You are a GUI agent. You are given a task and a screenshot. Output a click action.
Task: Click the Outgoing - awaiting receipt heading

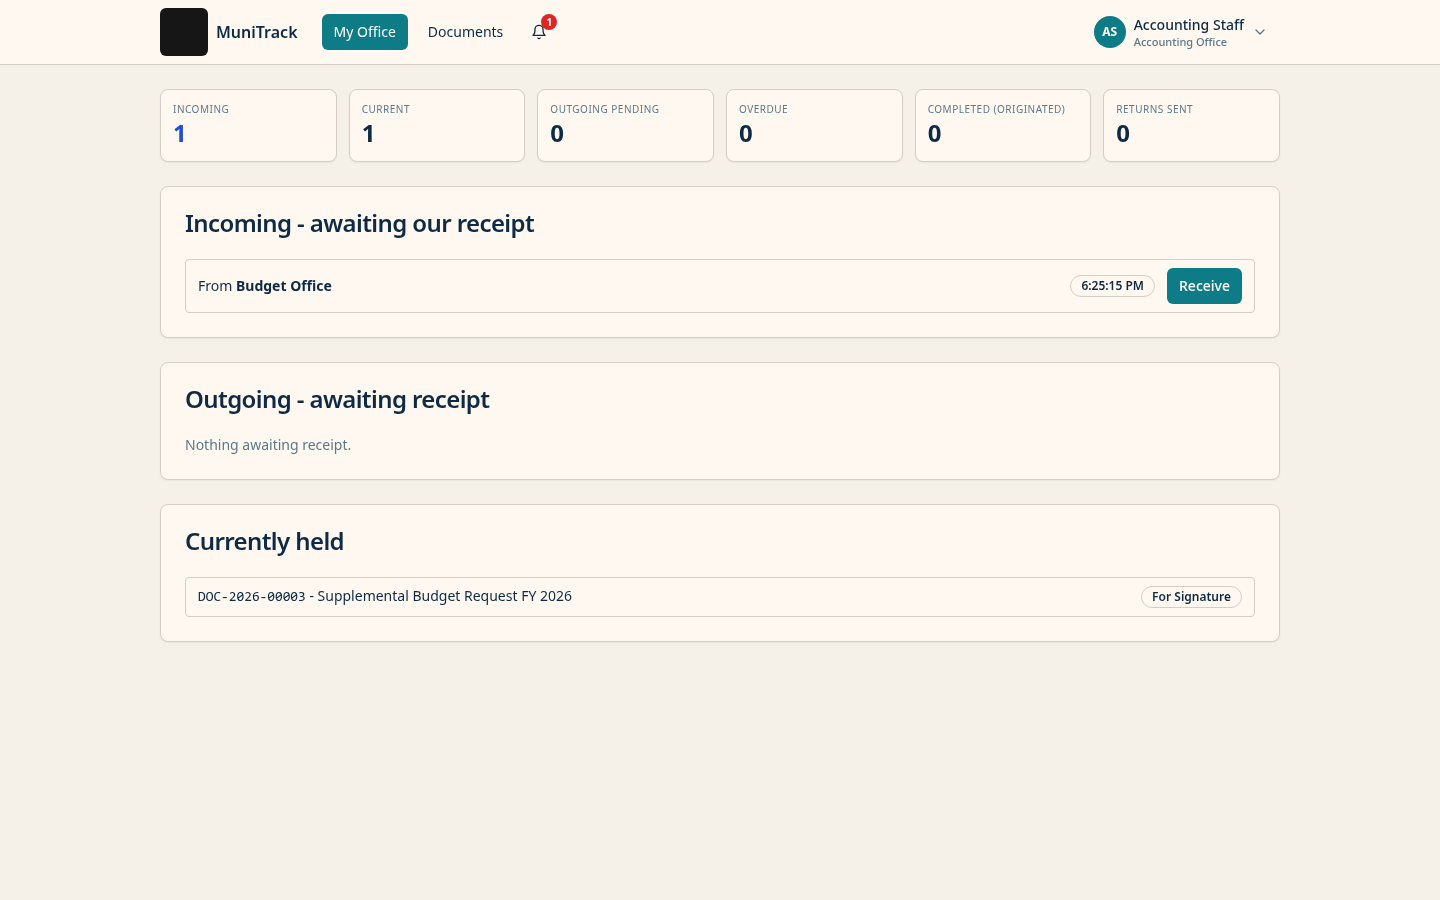click(337, 399)
